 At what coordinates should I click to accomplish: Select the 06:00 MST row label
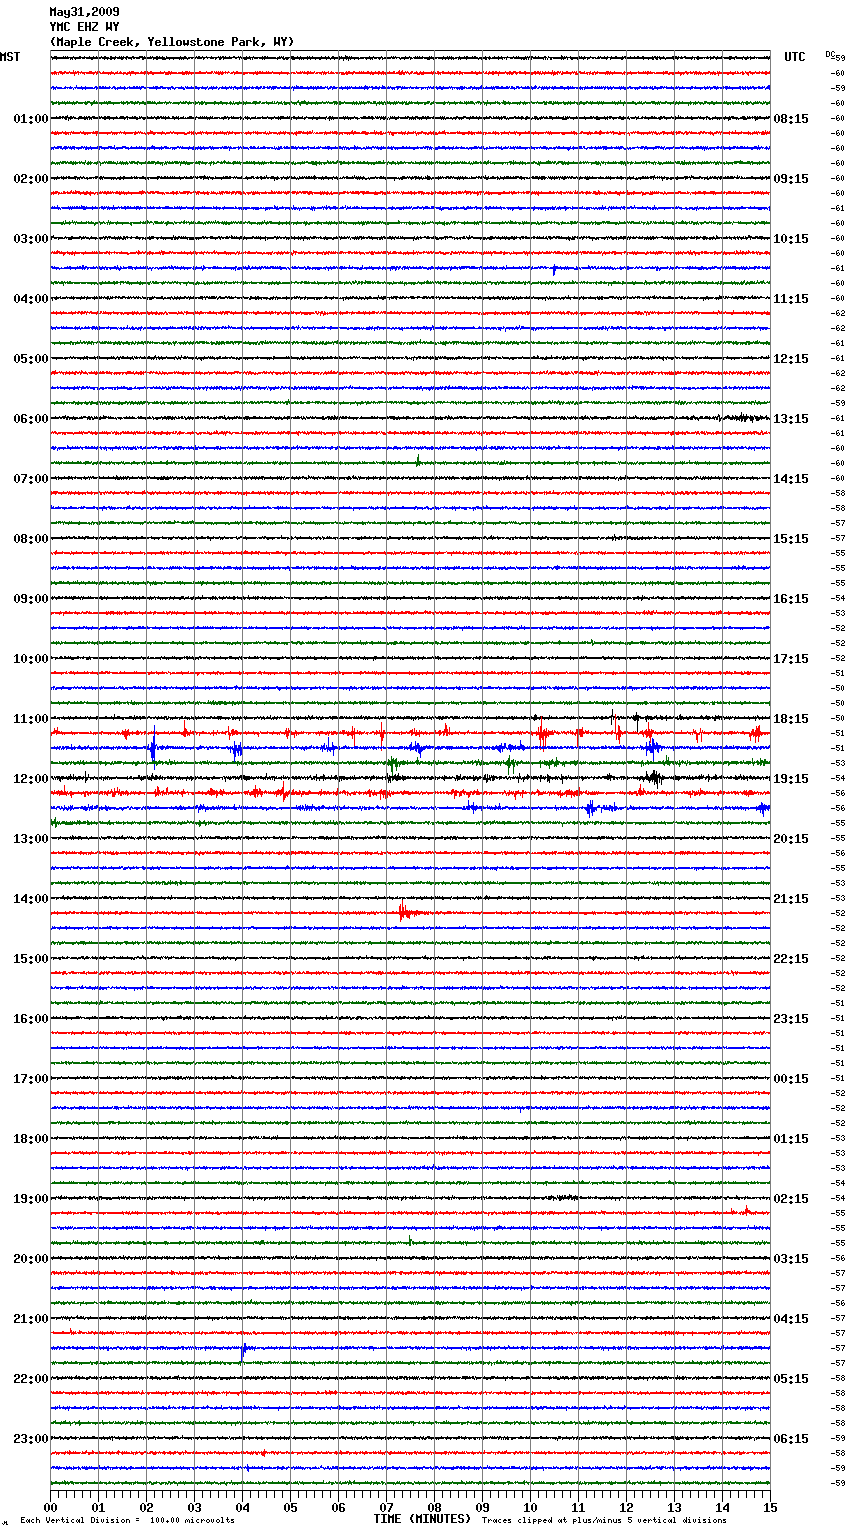pyautogui.click(x=31, y=419)
